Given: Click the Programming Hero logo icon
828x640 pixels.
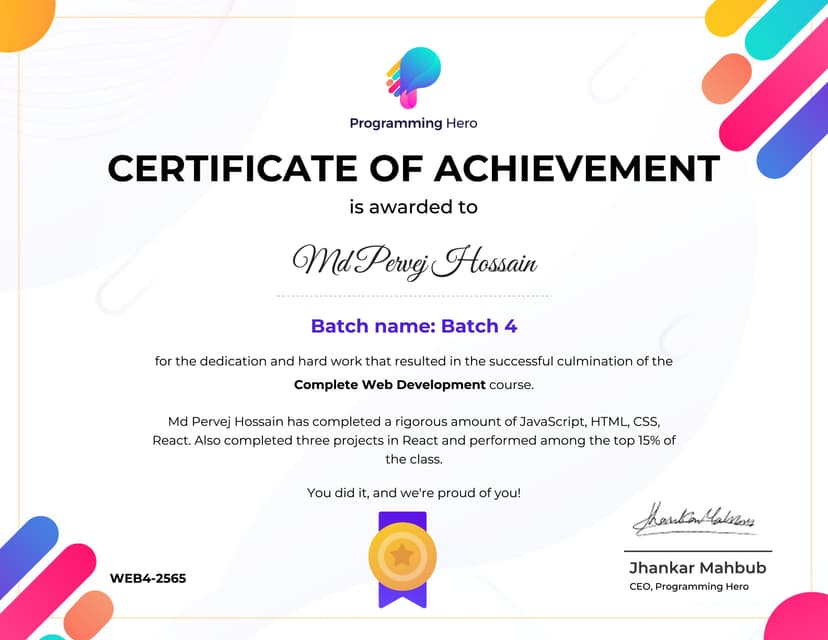Looking at the screenshot, I should coord(414,77).
